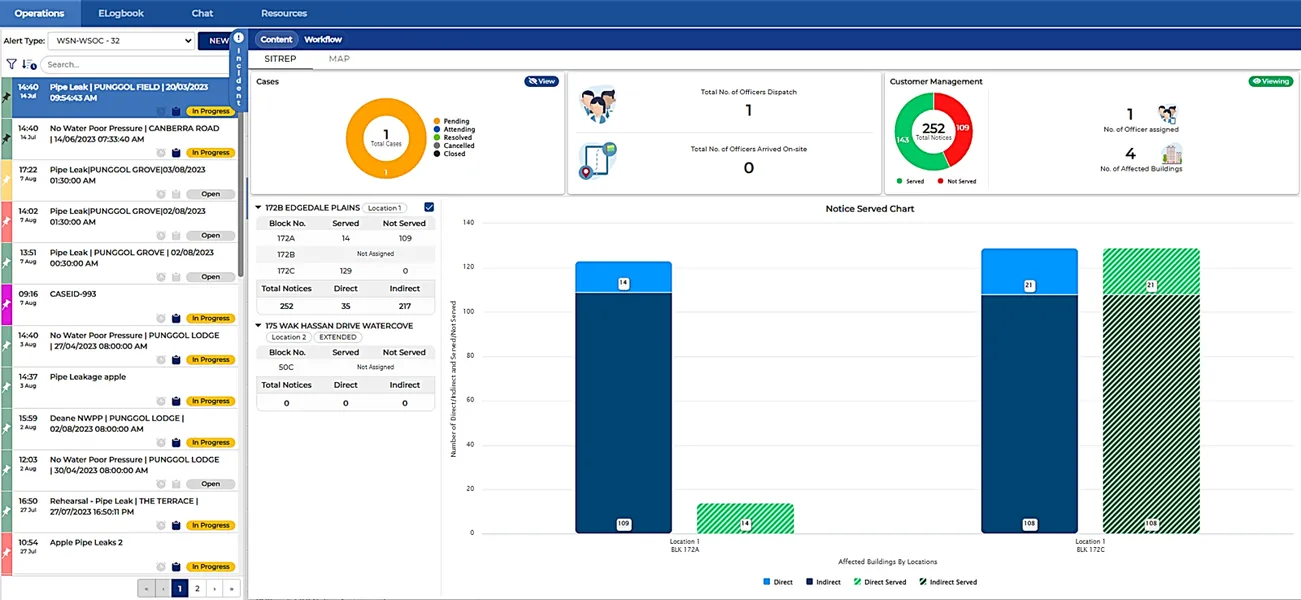The image size is (1301, 600).
Task: Click the officer assigned icon in Customer Management
Action: pyautogui.click(x=1167, y=114)
